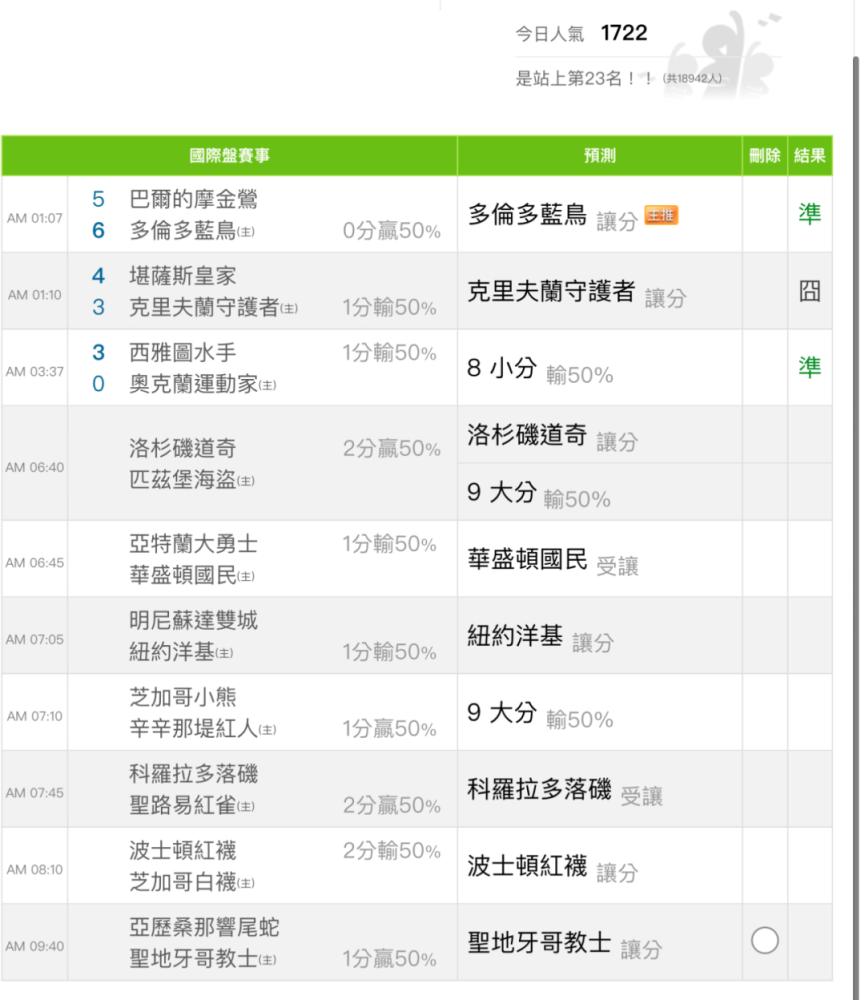Open 堪薩斯皇家 team in match list

click(182, 276)
